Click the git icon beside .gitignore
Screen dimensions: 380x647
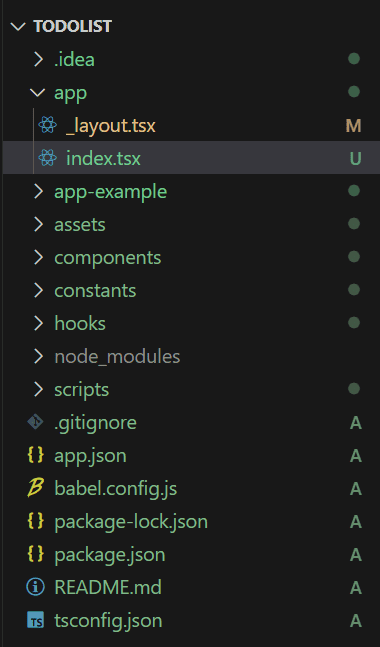(x=35, y=422)
